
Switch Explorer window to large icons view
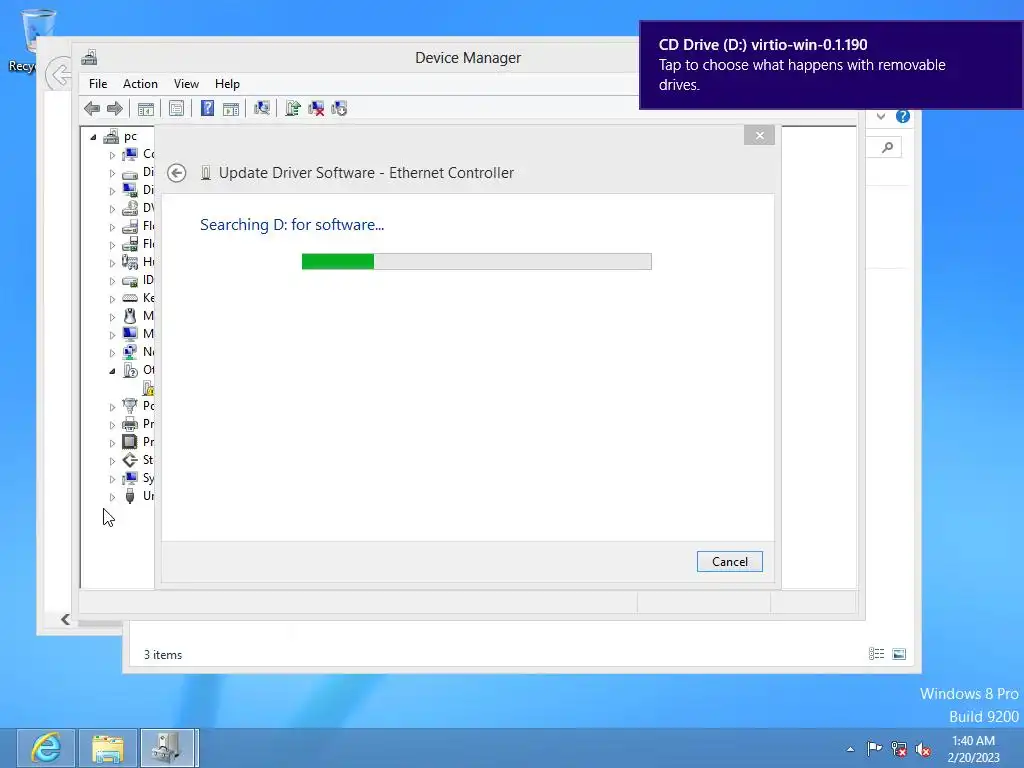click(x=899, y=654)
